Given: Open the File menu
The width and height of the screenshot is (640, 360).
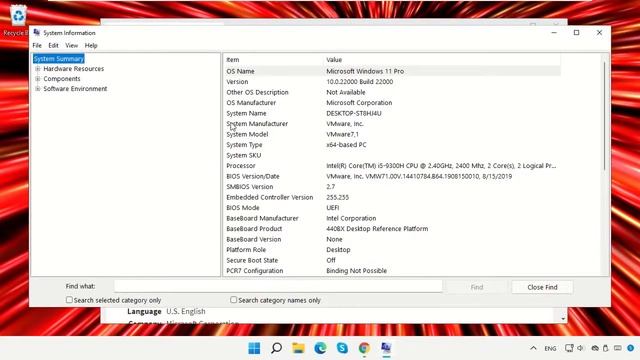Looking at the screenshot, I should click(37, 45).
